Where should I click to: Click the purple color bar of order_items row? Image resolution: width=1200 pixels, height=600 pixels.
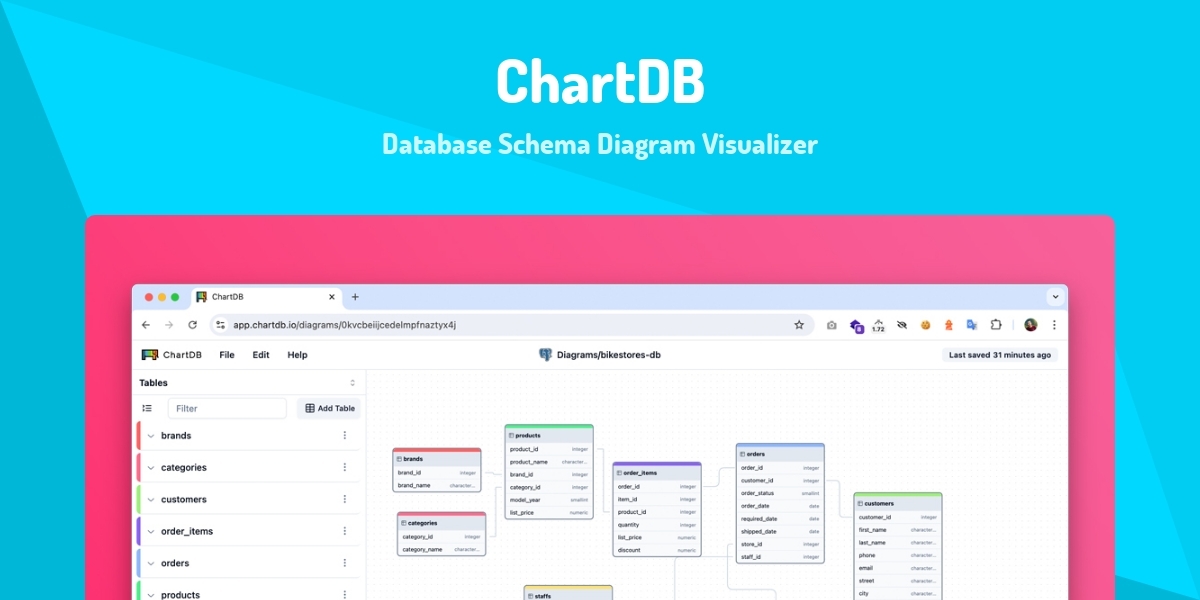click(138, 531)
